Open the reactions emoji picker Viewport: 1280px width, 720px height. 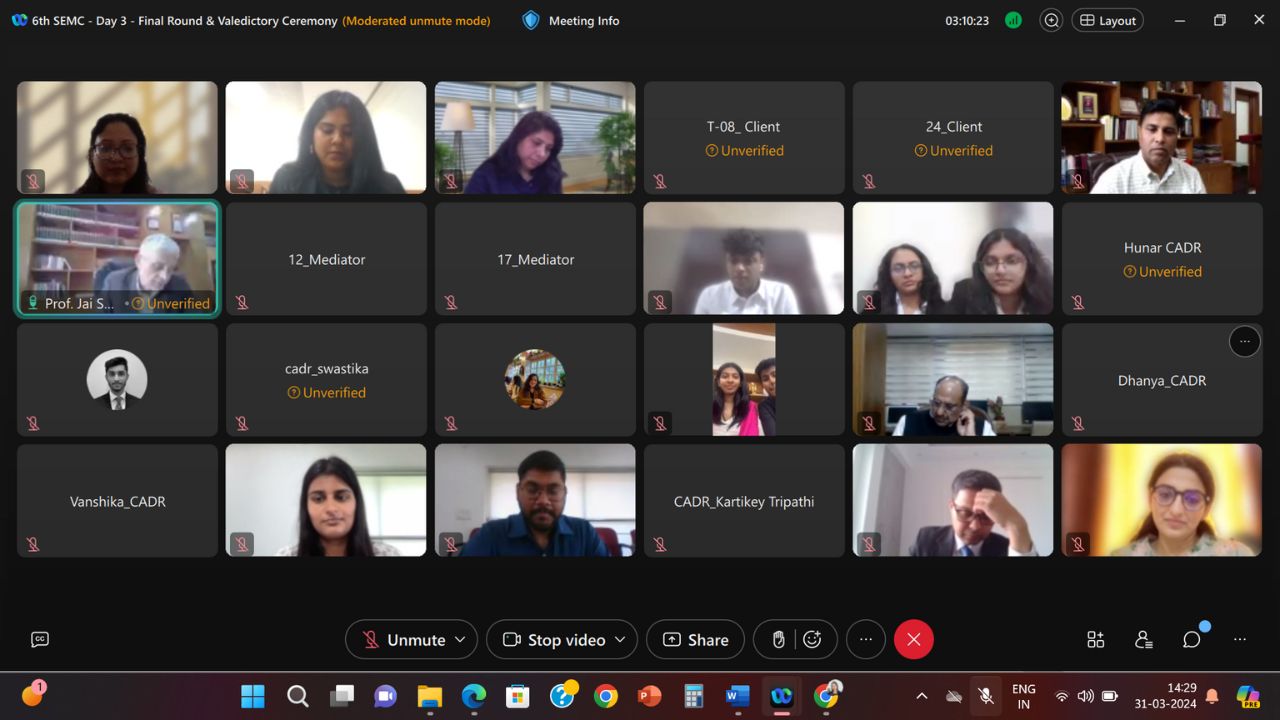click(x=812, y=640)
